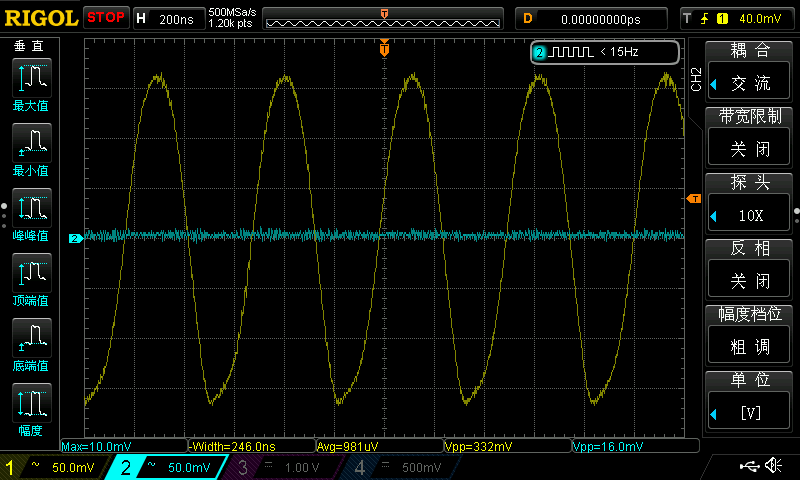Click the trigger source channel 1 badge
The width and height of the screenshot is (800, 480).
(x=722, y=19)
